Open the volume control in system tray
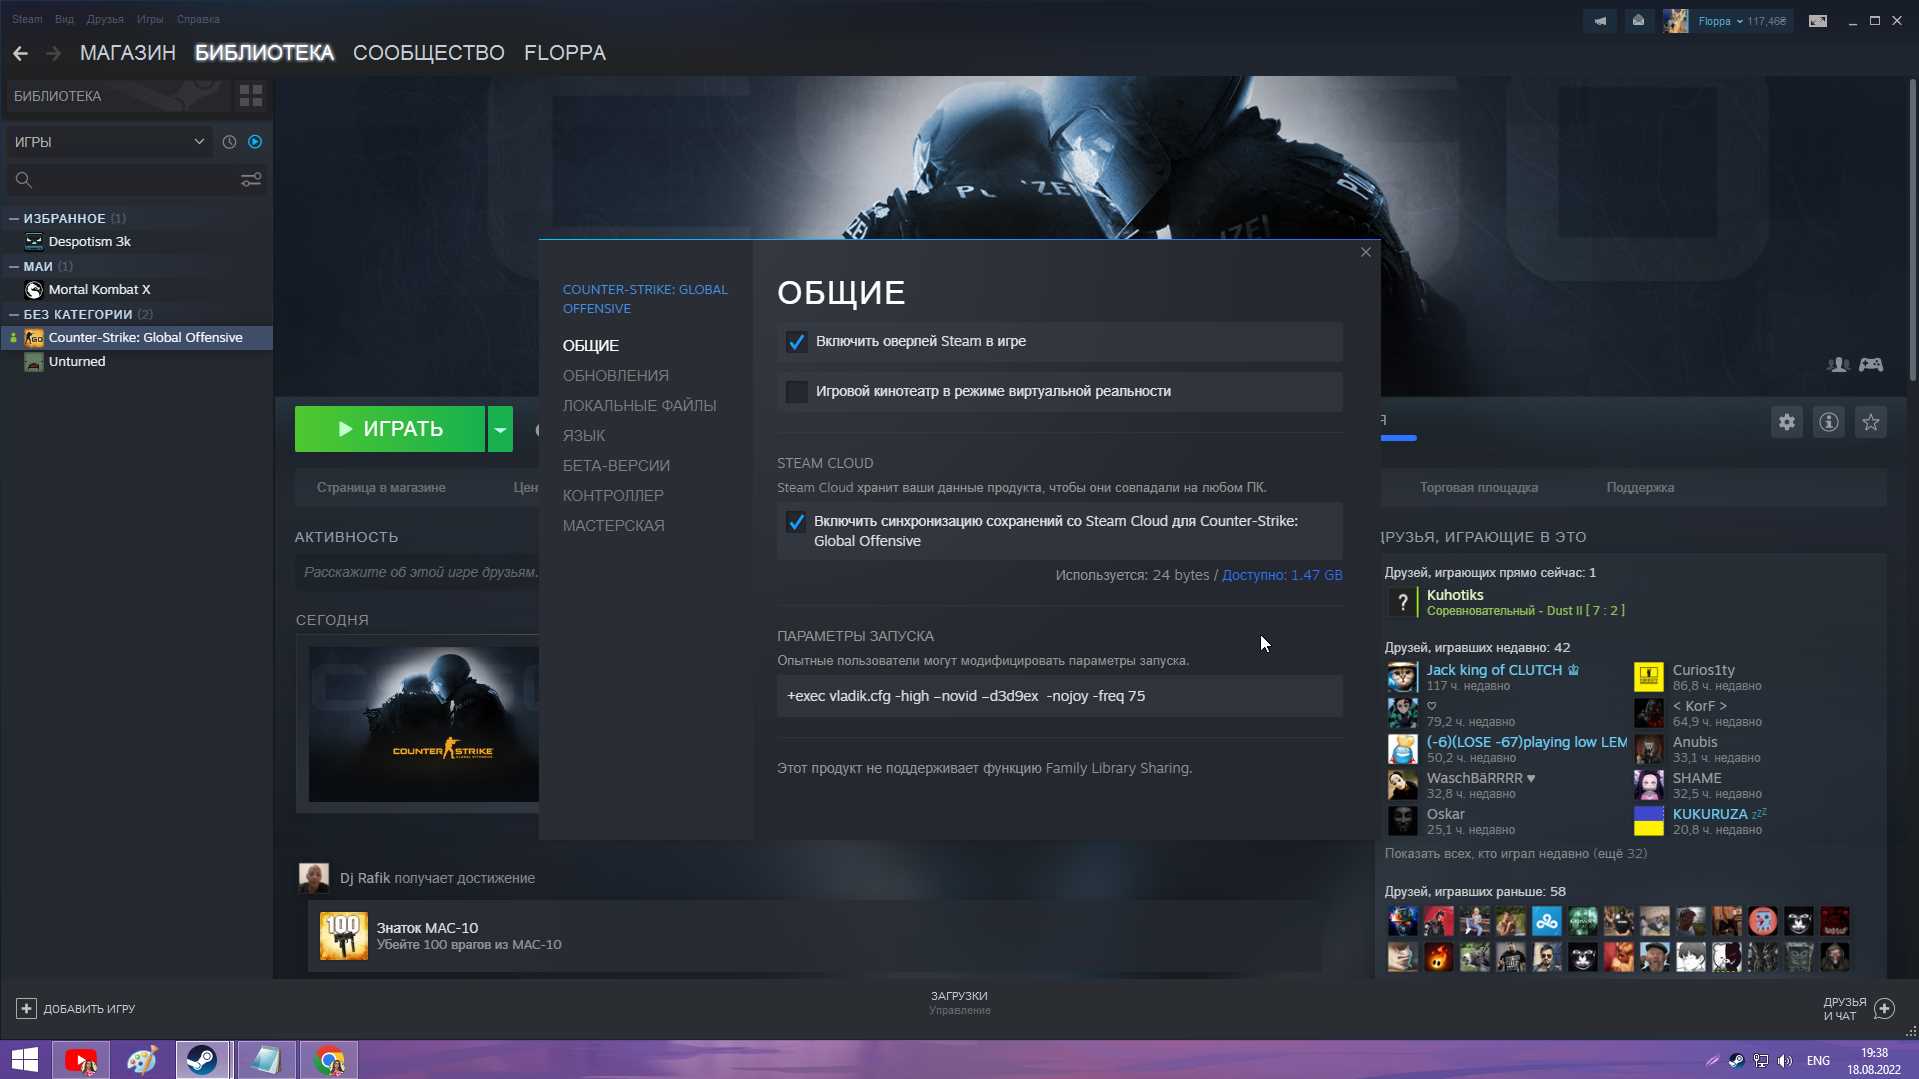1919x1079 pixels. pos(1785,1061)
